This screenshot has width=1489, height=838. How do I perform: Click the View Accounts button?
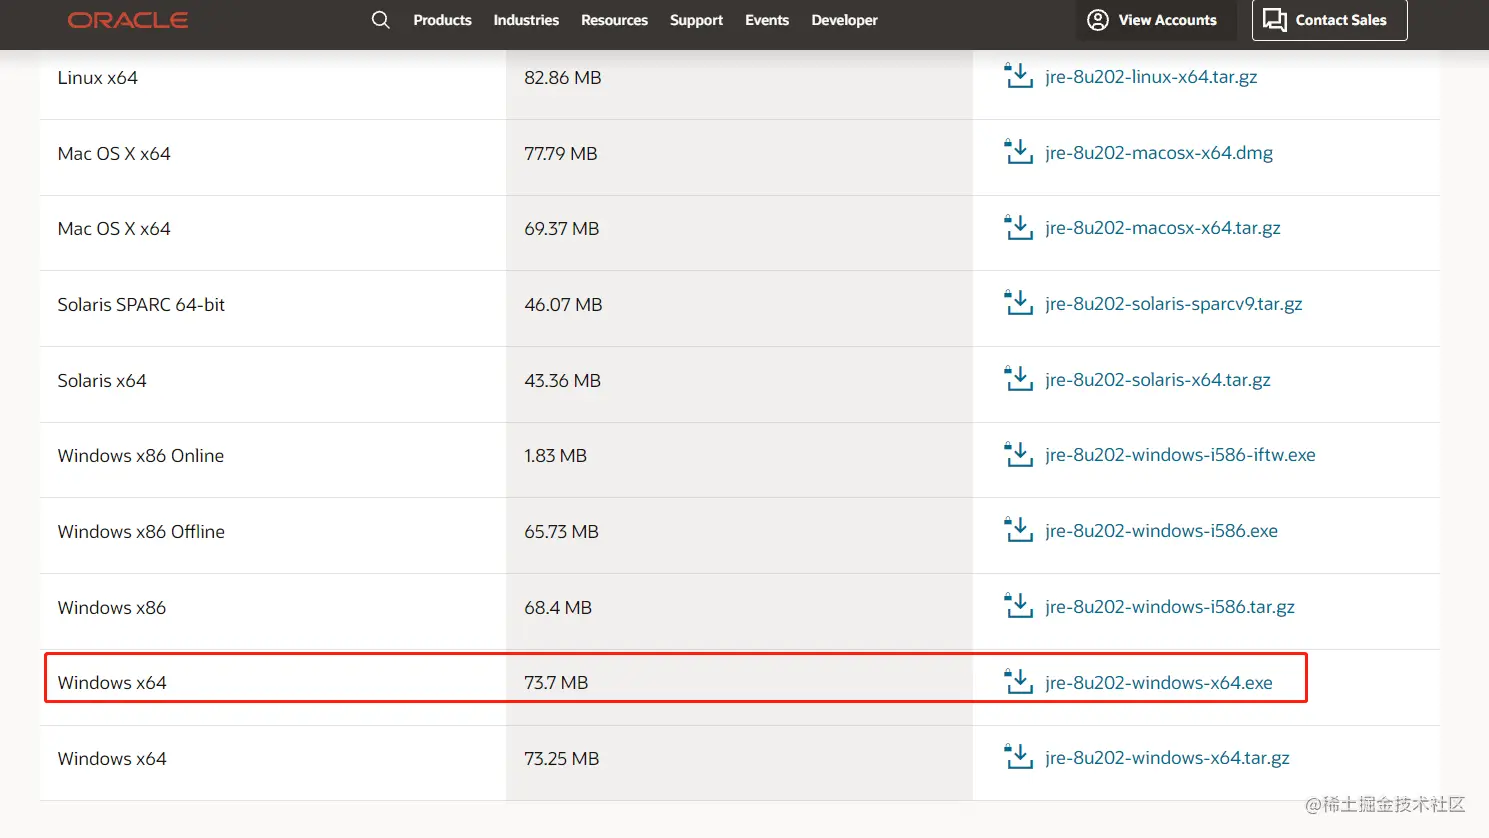(x=1152, y=20)
